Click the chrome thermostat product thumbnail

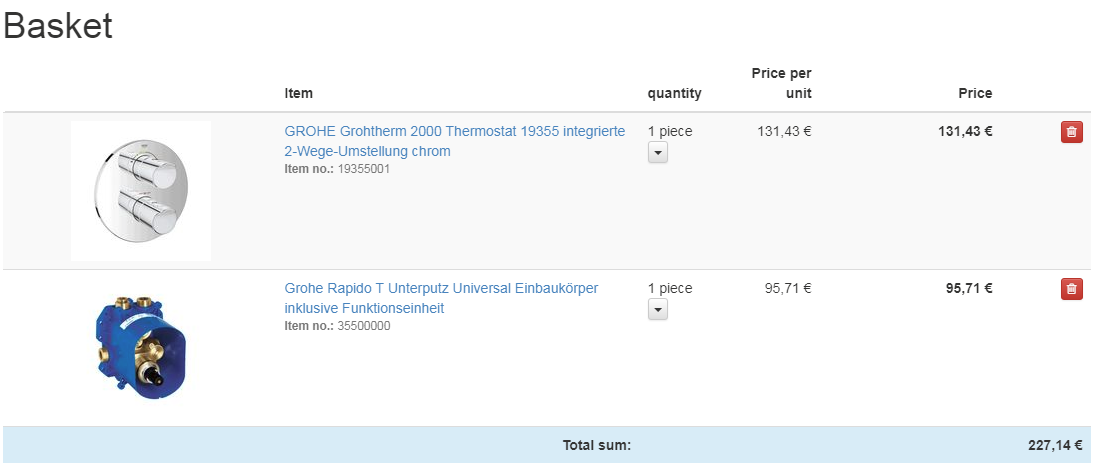tap(141, 191)
